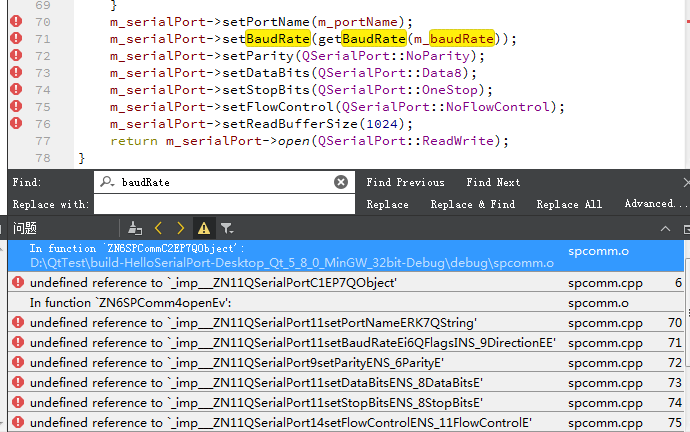This screenshot has height=432, width=690.
Task: Click the spcomm.cpp file entry for line 70
Action: 605,323
